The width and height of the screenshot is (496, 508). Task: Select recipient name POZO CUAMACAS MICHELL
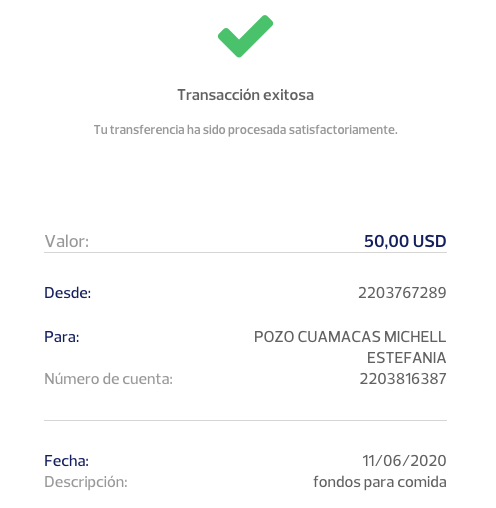tap(350, 337)
